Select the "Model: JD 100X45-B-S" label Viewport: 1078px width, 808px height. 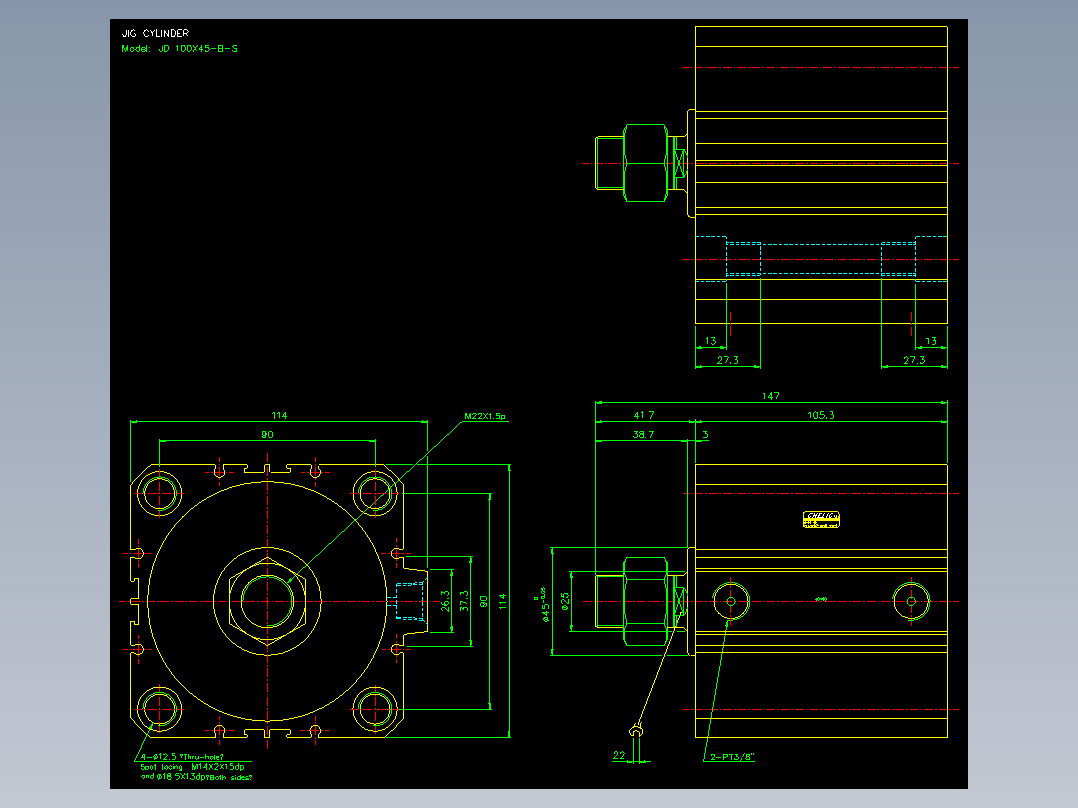point(179,49)
